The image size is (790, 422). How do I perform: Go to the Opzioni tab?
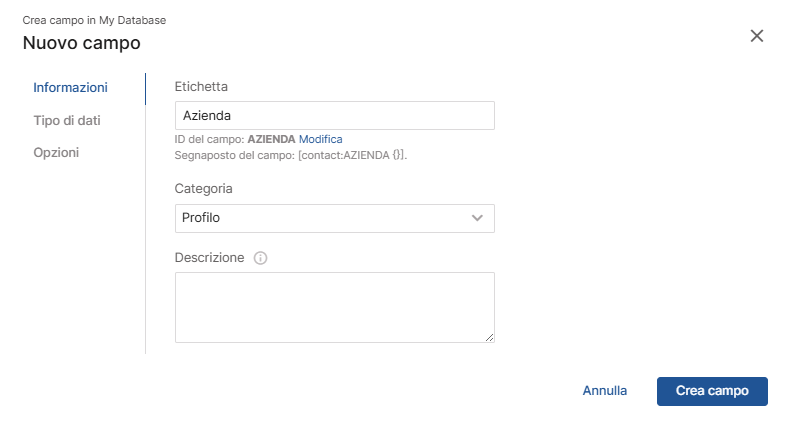[x=56, y=153]
